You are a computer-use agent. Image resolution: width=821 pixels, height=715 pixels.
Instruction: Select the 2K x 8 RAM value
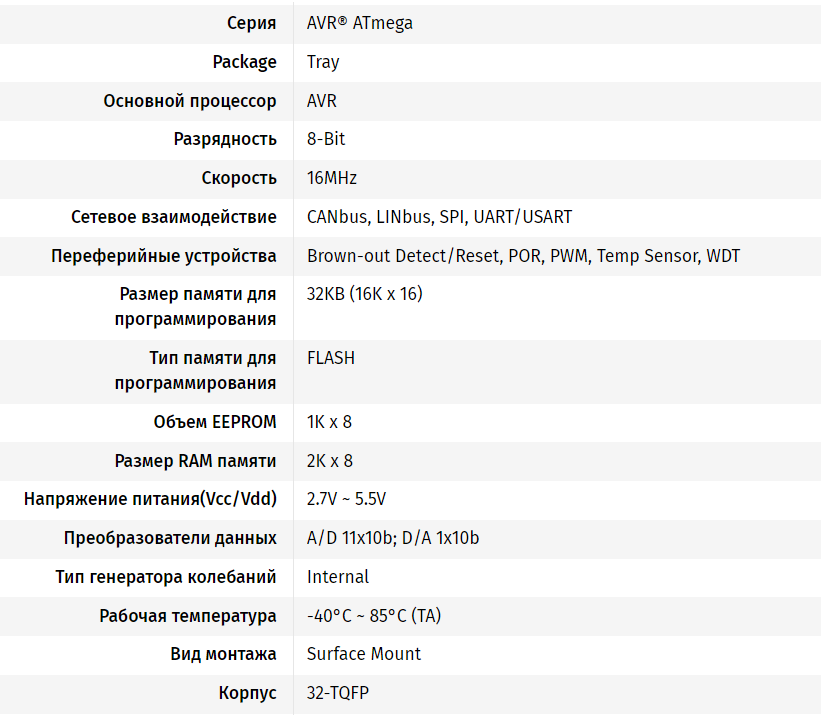pyautogui.click(x=330, y=461)
